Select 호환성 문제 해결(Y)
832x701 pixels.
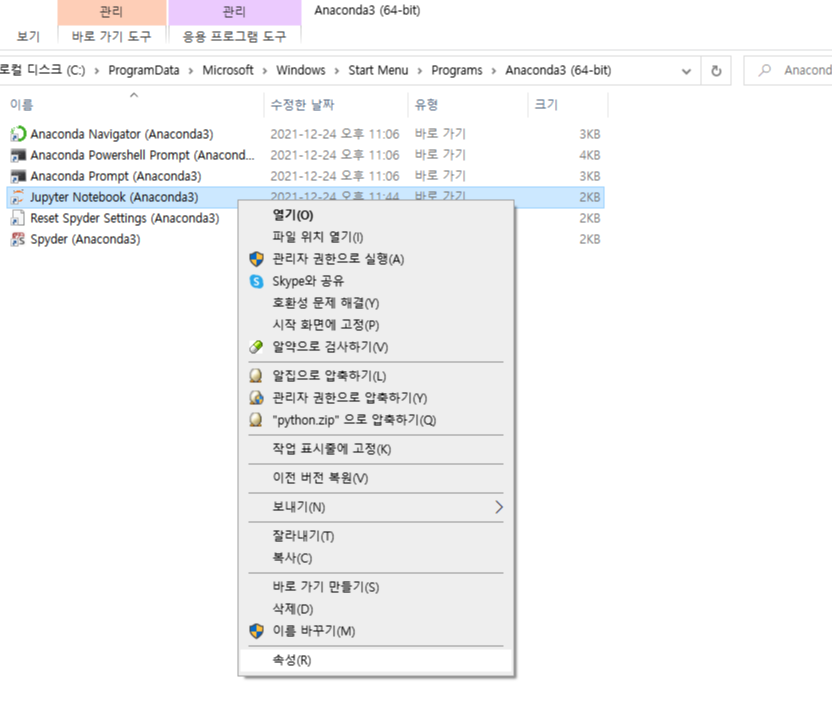[x=376, y=303]
